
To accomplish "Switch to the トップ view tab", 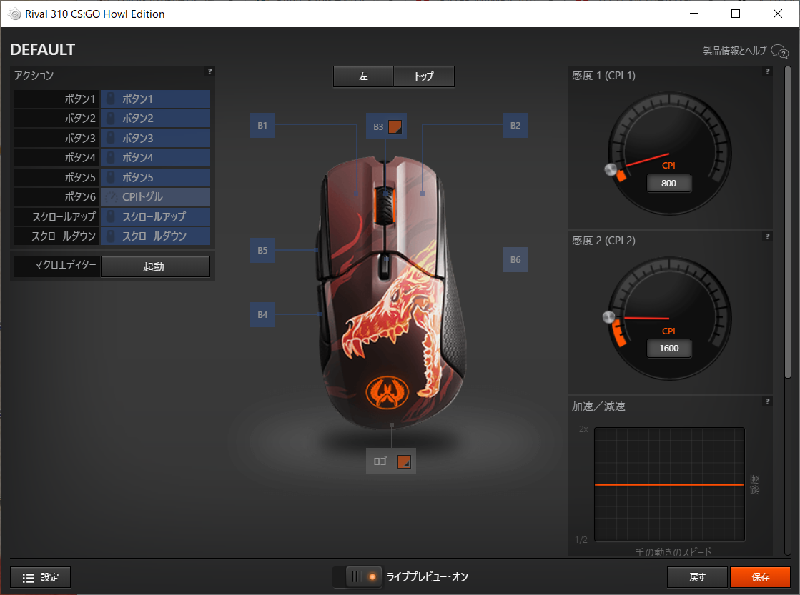I will [x=424, y=77].
